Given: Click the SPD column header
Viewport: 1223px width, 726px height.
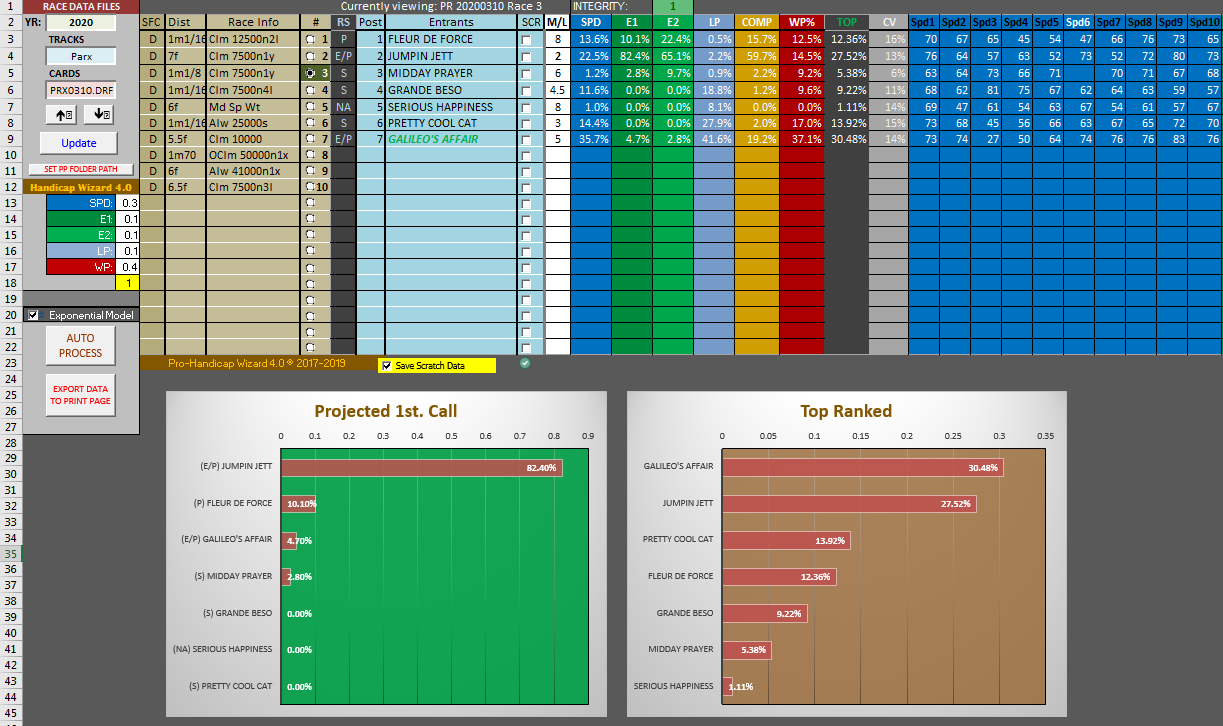Looking at the screenshot, I should pyautogui.click(x=591, y=22).
